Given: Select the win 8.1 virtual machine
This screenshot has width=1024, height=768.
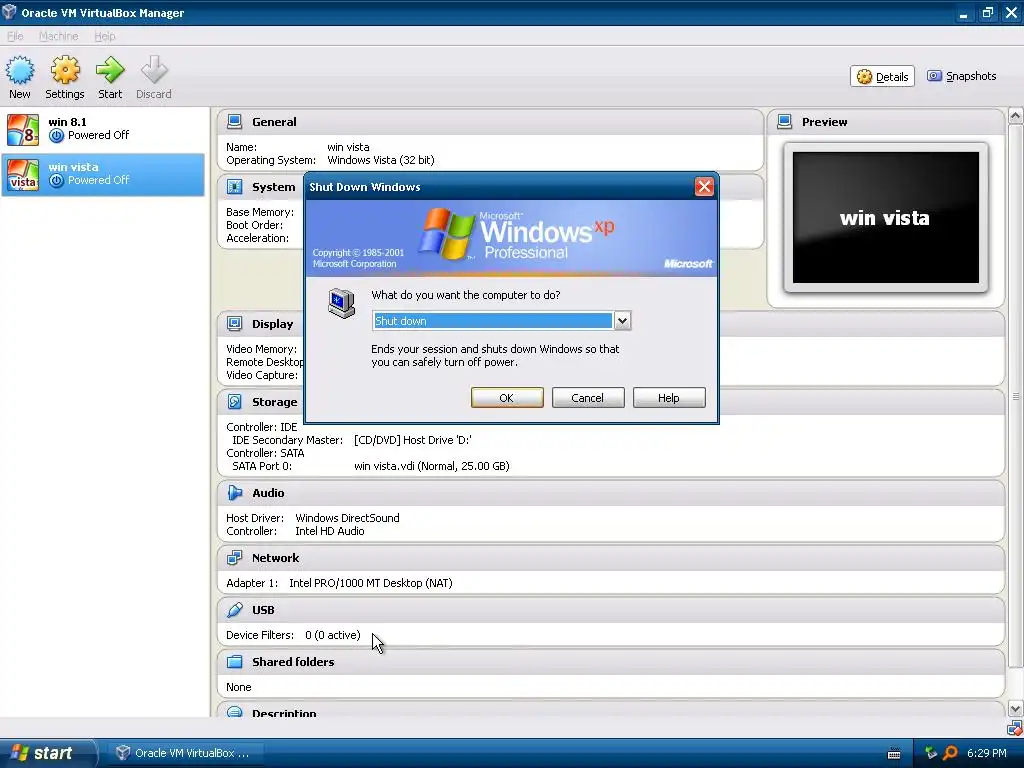Looking at the screenshot, I should [103, 129].
